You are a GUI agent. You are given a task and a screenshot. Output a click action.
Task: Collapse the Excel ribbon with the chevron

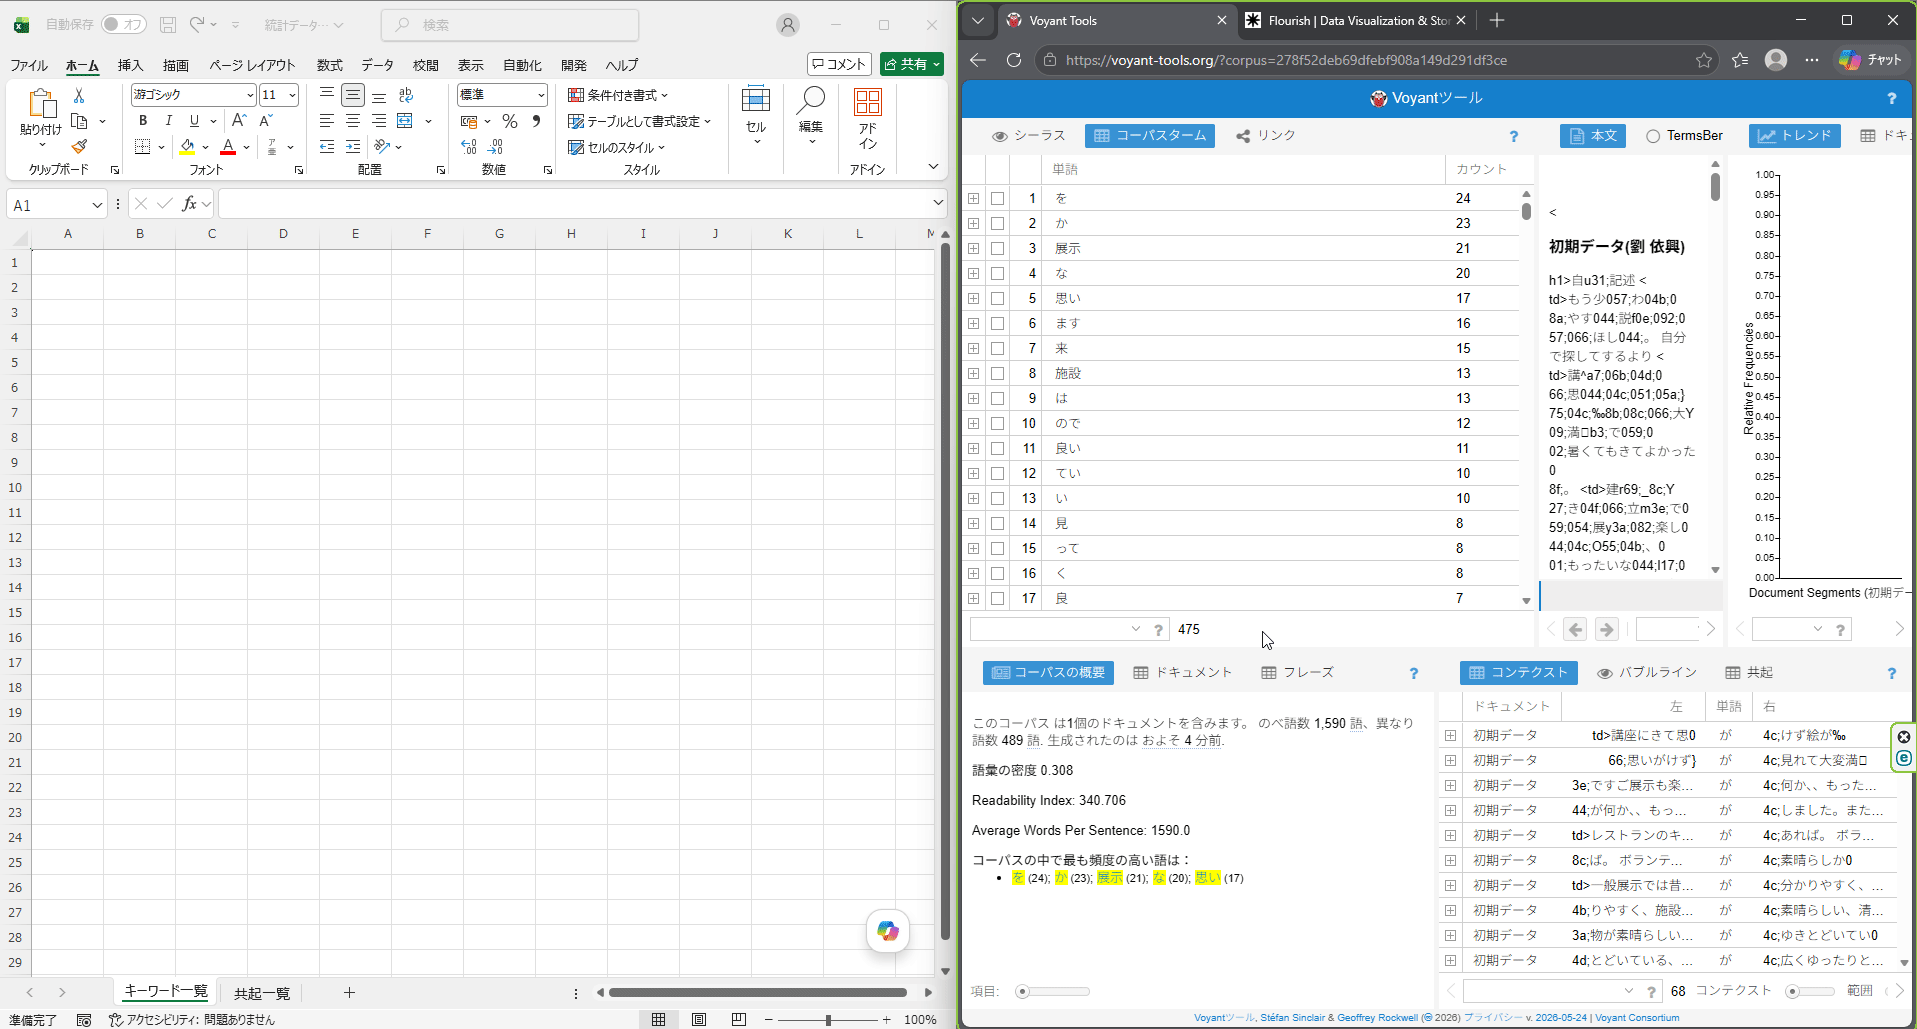tap(933, 167)
